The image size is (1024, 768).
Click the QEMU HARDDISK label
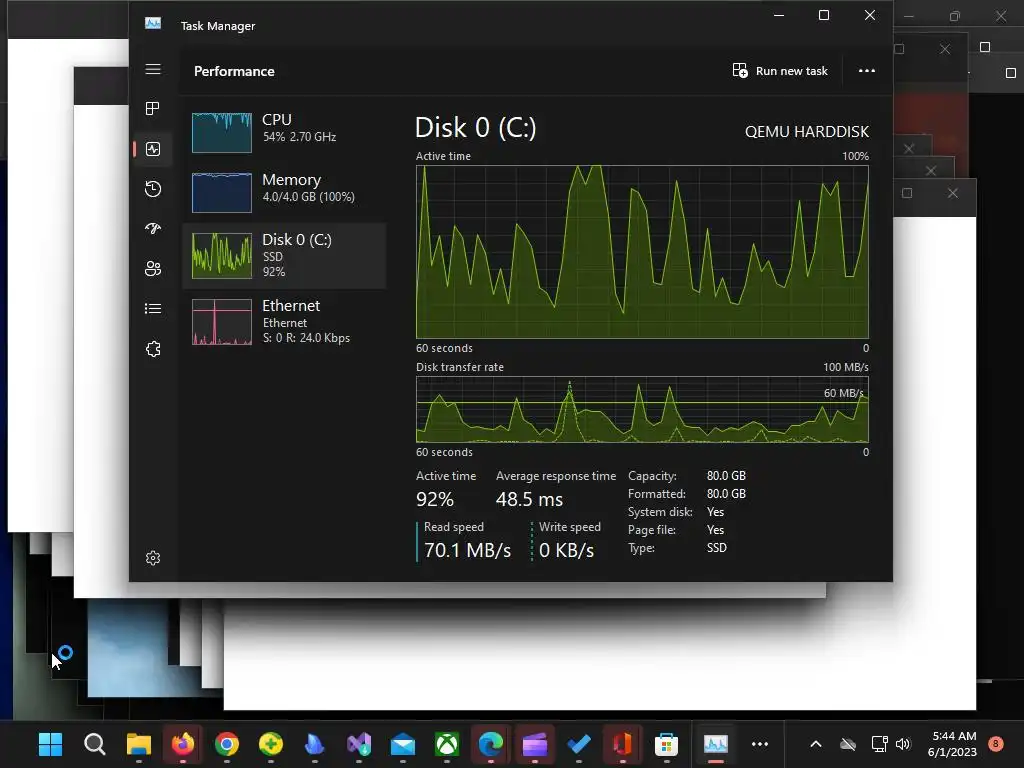[x=807, y=132]
